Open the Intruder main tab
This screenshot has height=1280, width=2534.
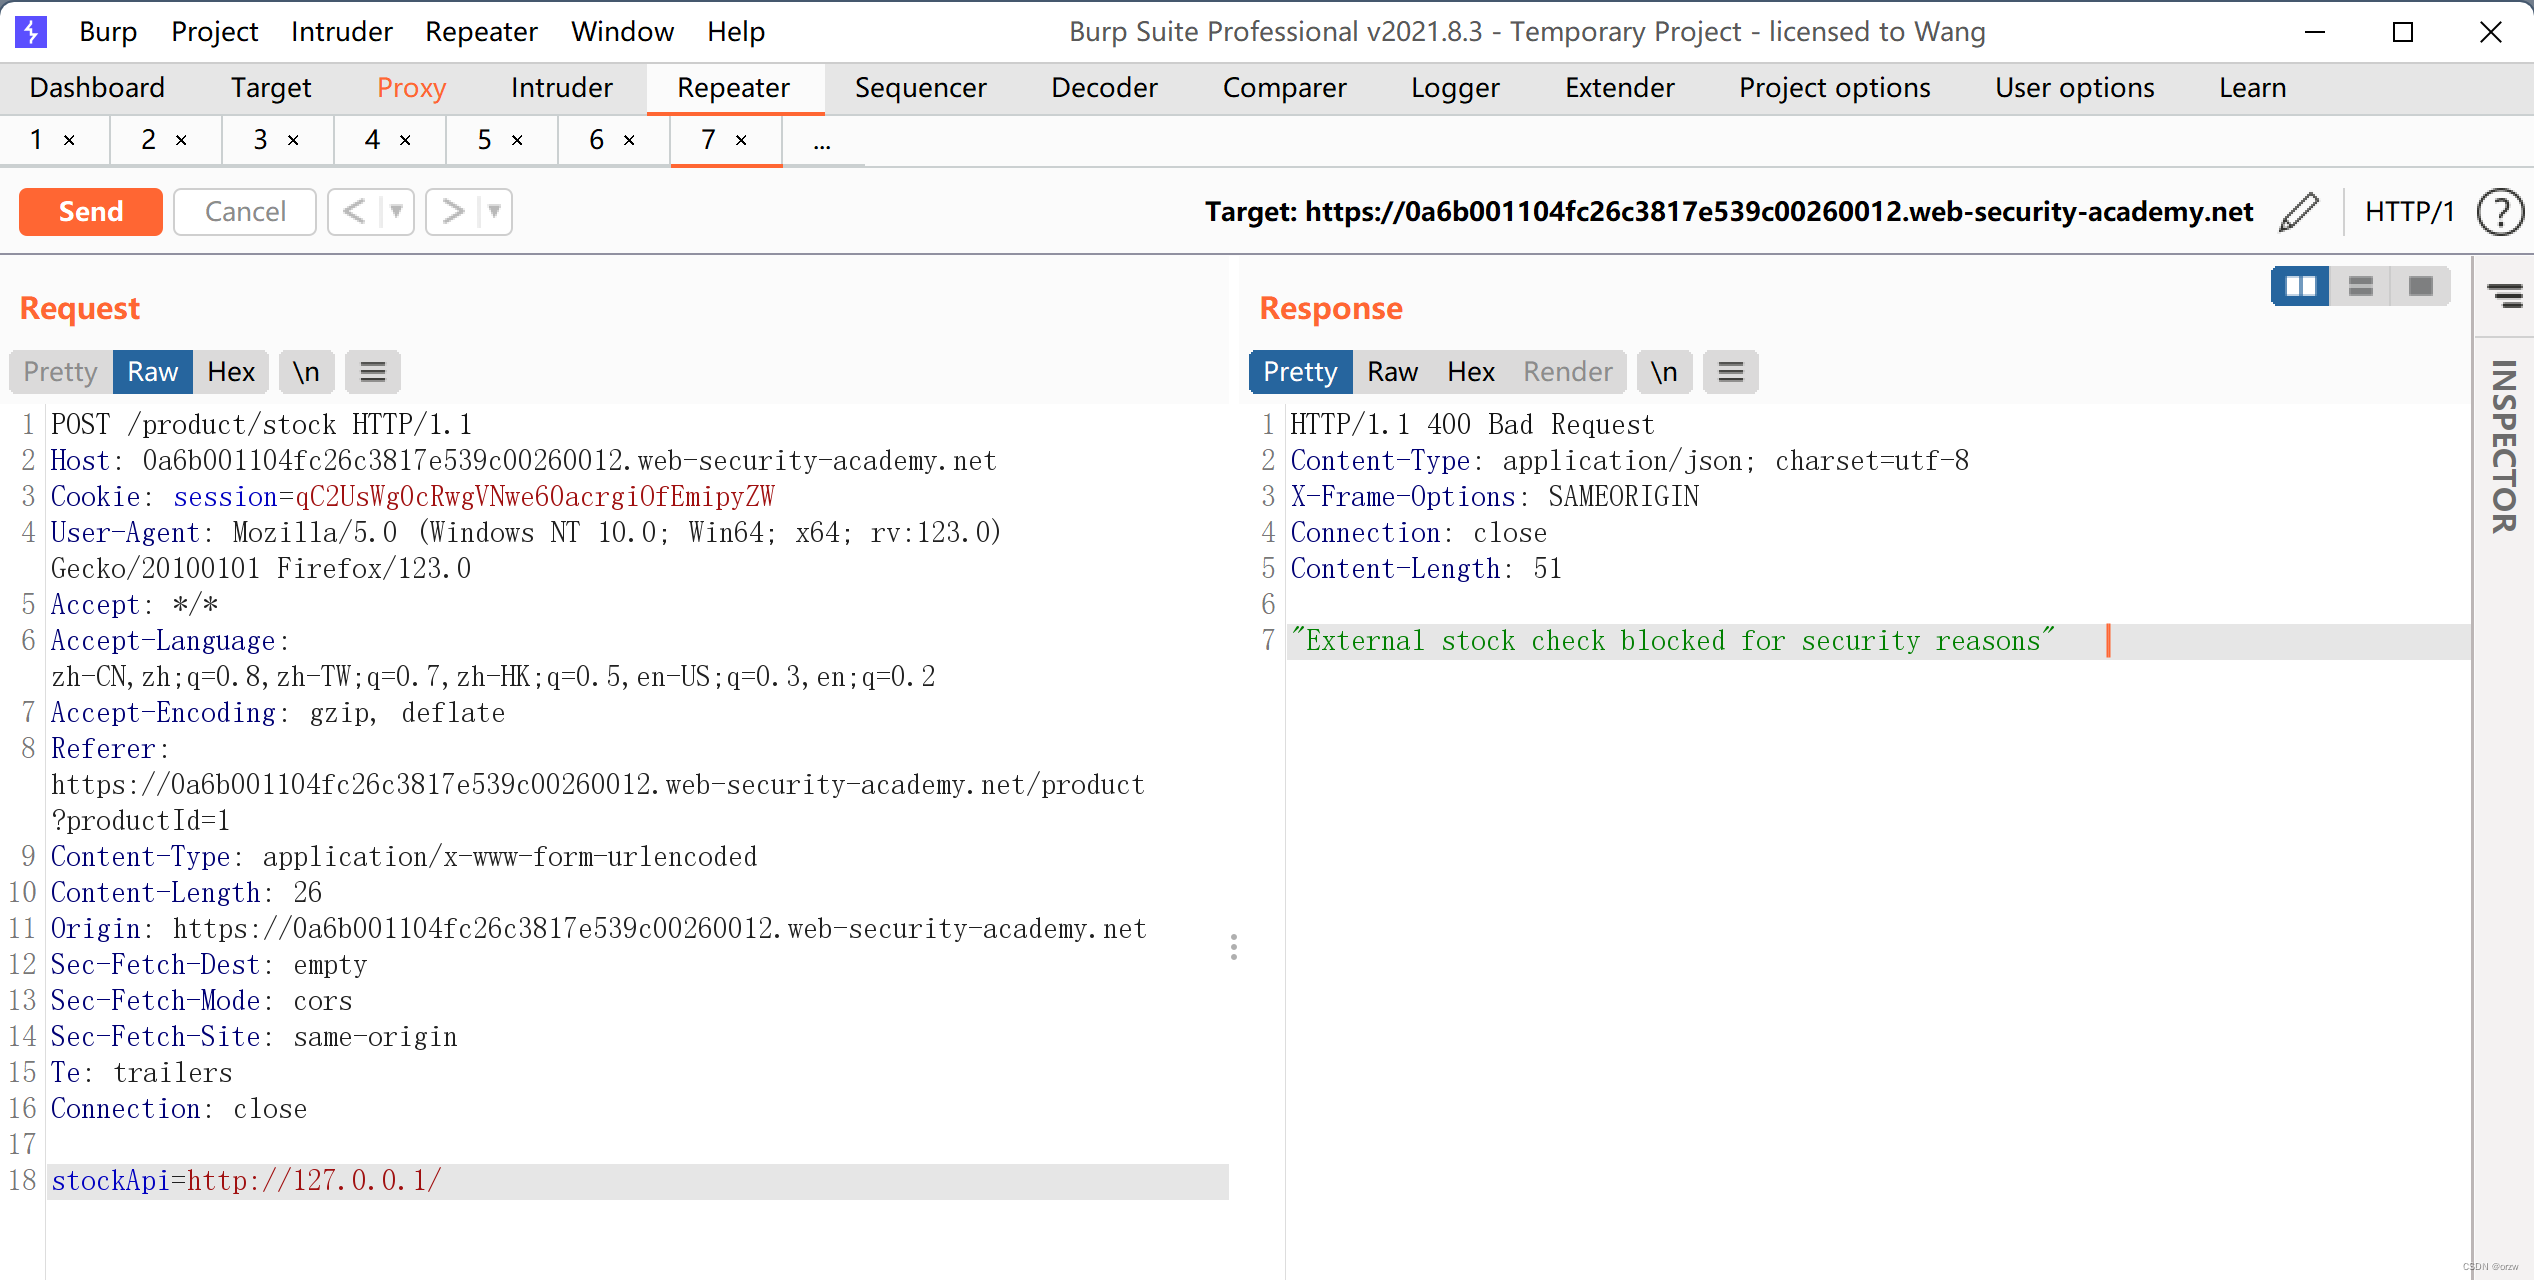561,88
